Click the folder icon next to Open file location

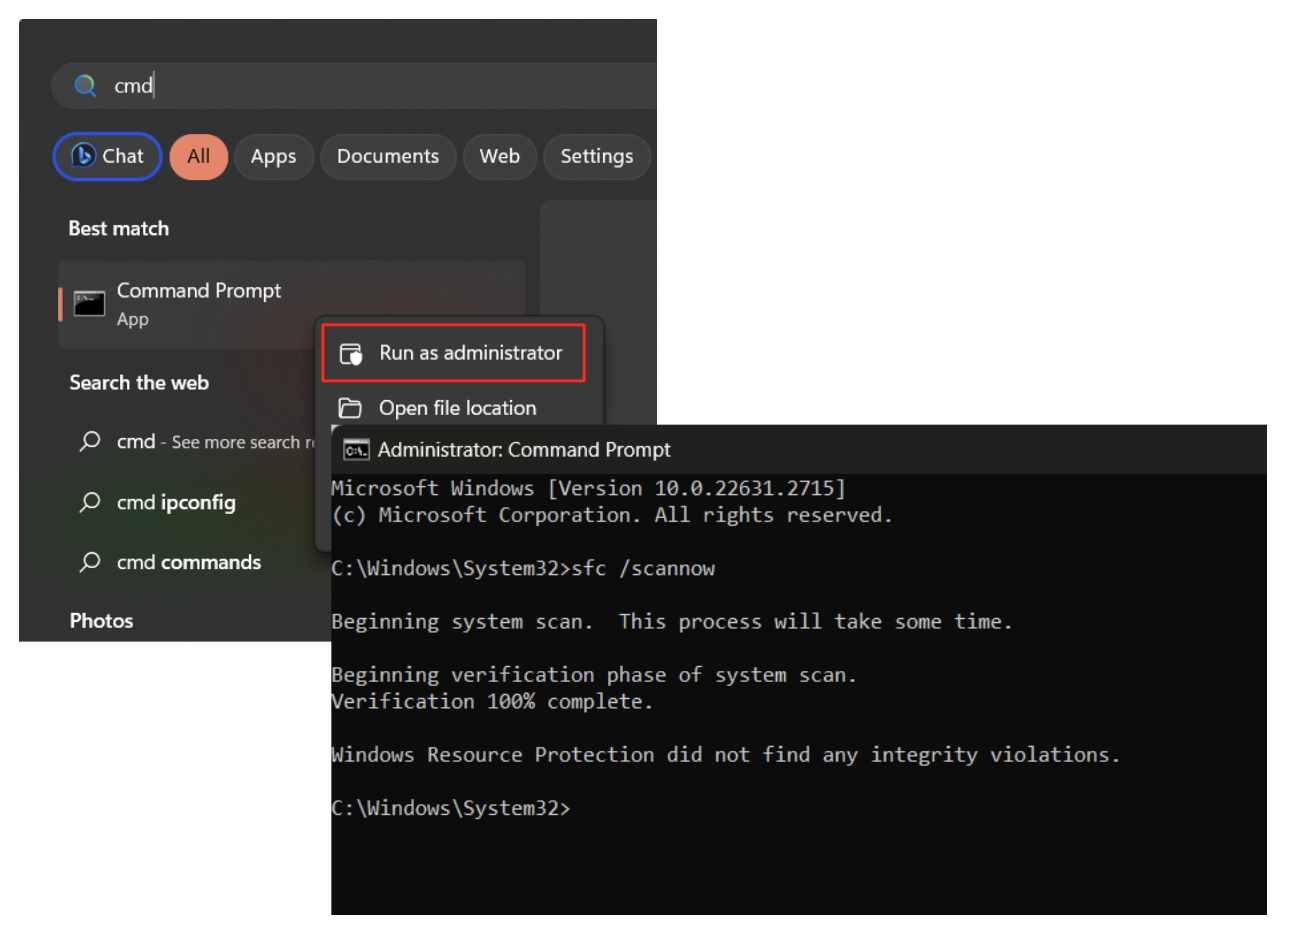pos(350,407)
